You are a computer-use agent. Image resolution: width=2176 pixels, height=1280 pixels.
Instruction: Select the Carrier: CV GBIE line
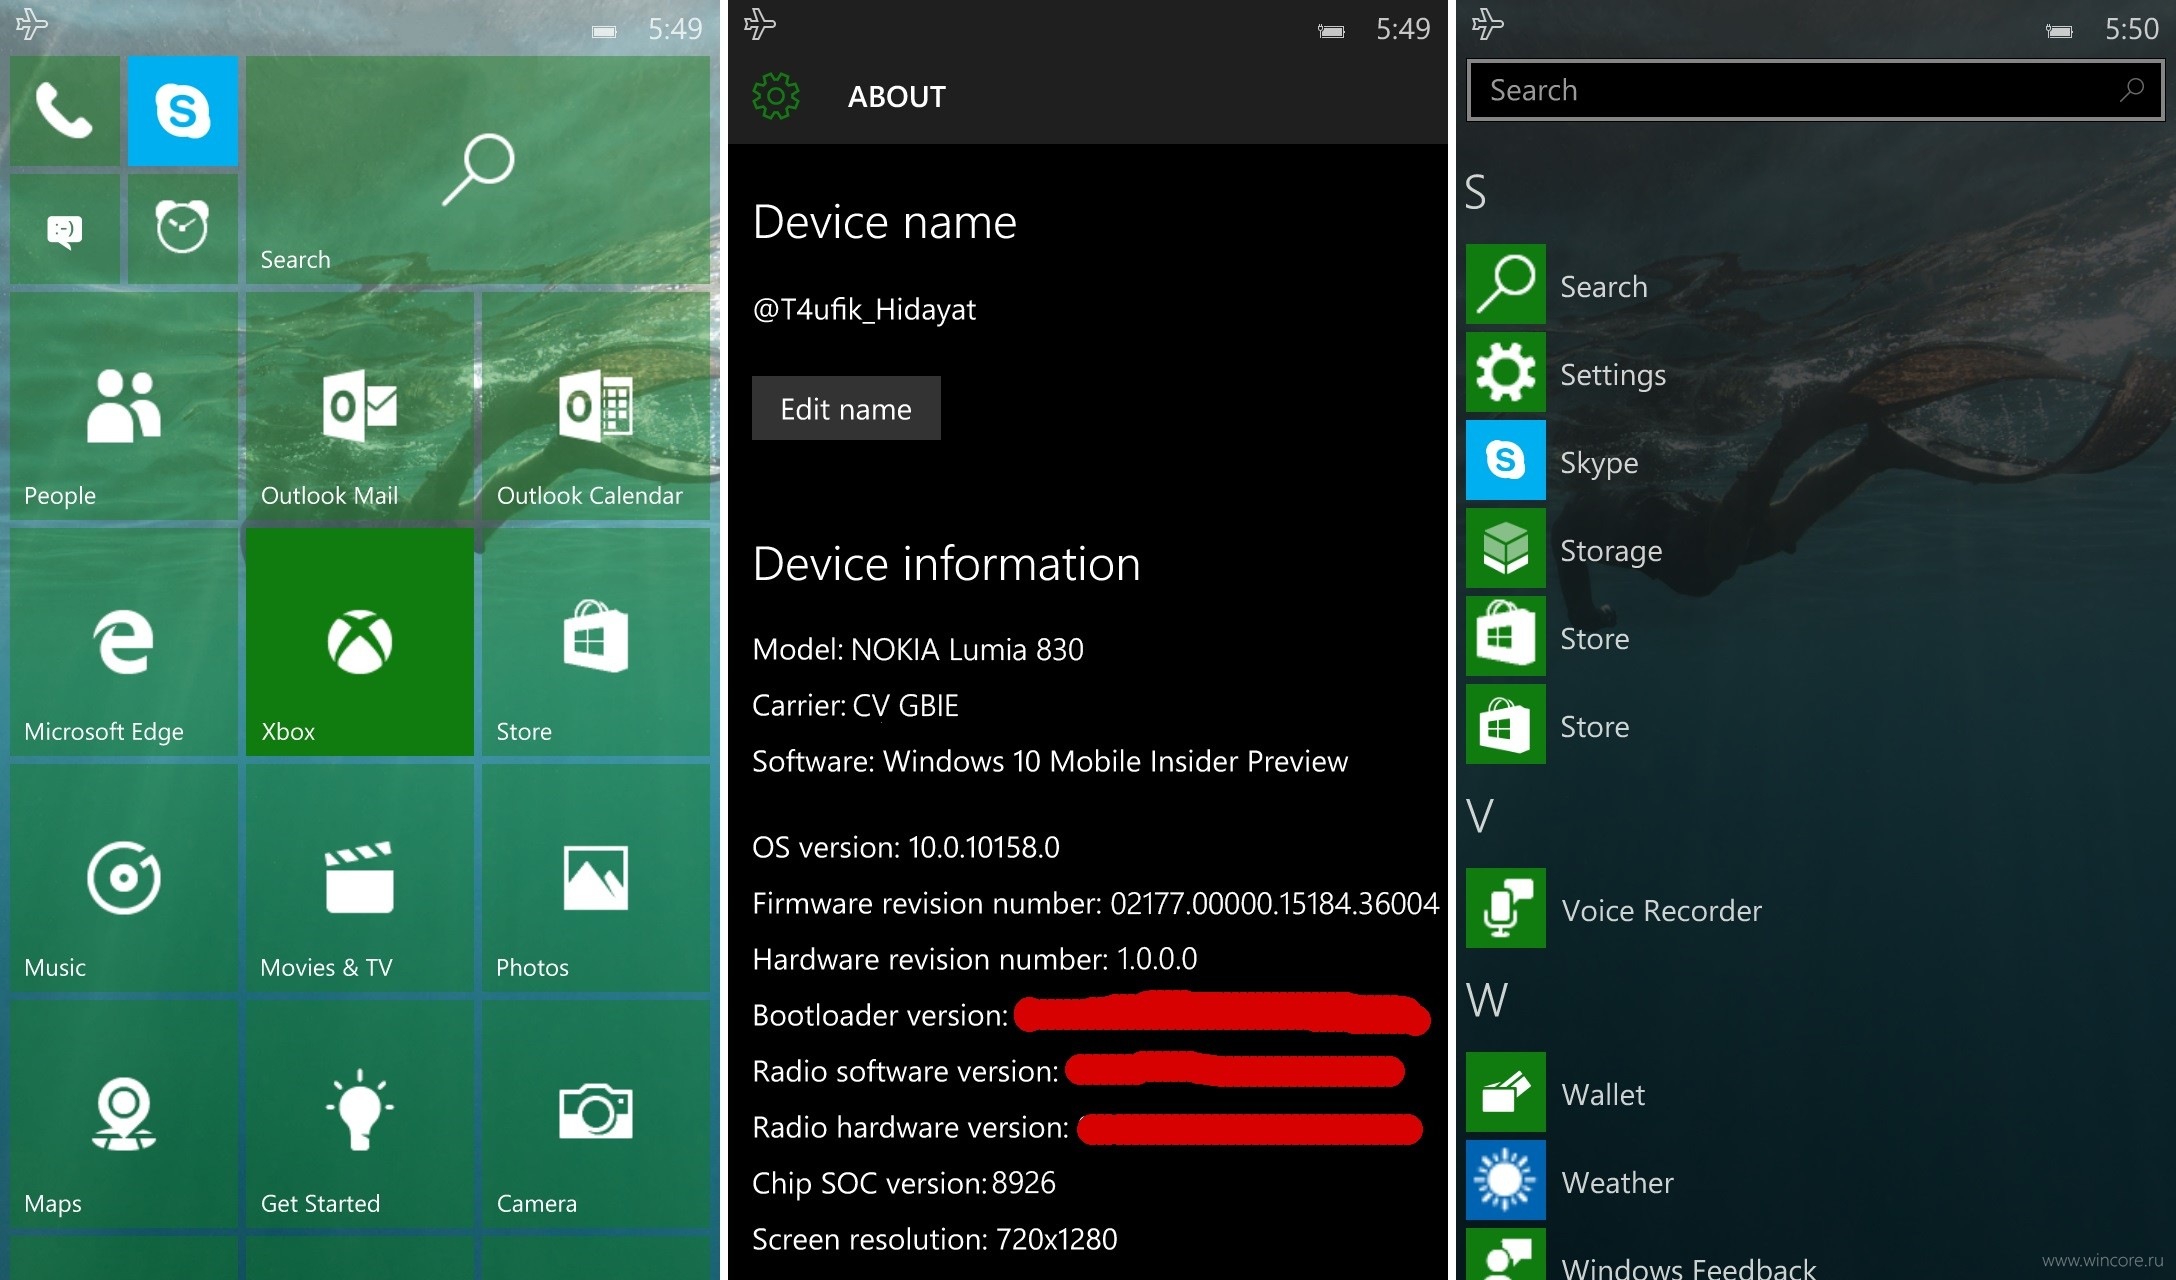point(856,706)
